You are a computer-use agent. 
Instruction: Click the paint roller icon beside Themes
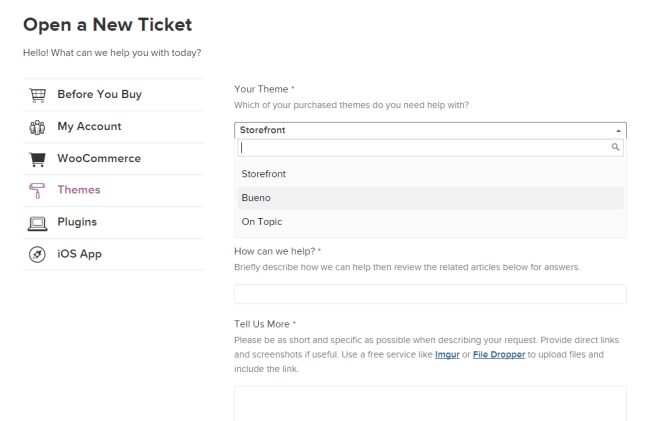36,191
